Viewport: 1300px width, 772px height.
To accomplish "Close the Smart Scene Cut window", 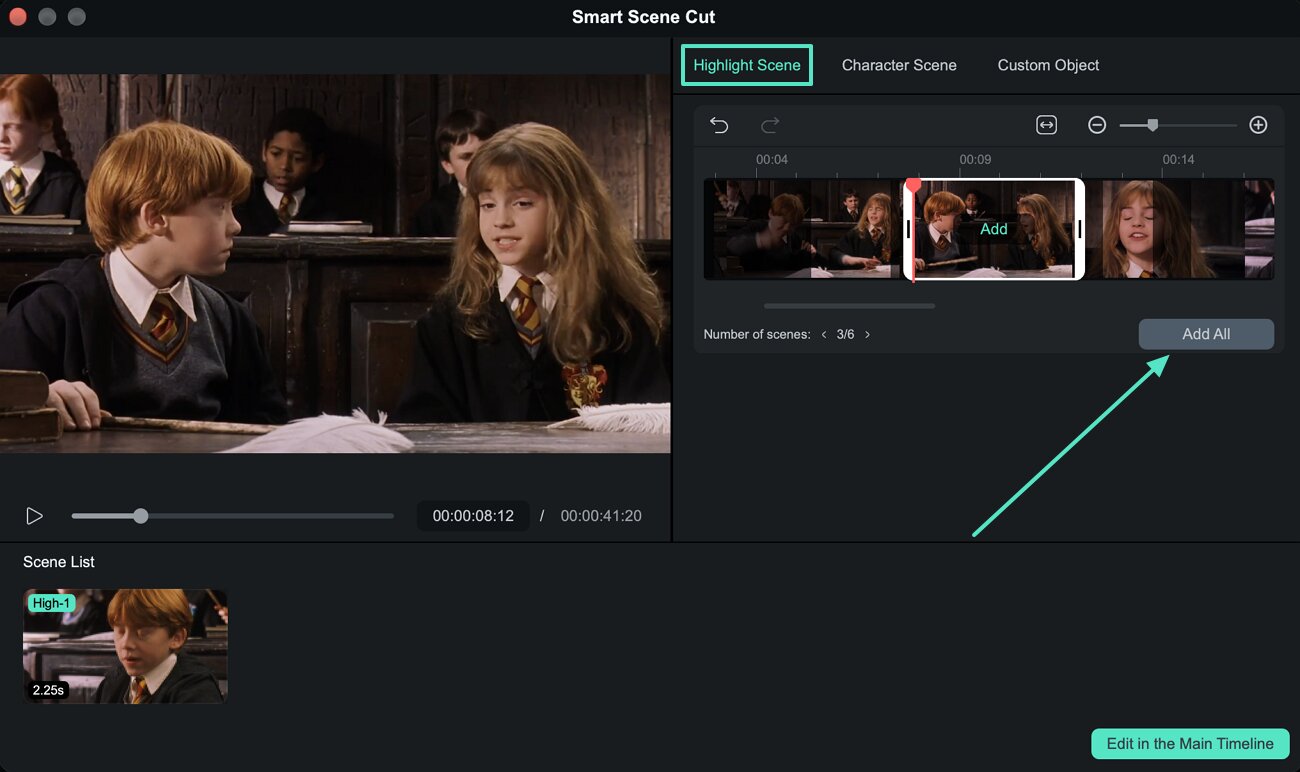I will [17, 17].
